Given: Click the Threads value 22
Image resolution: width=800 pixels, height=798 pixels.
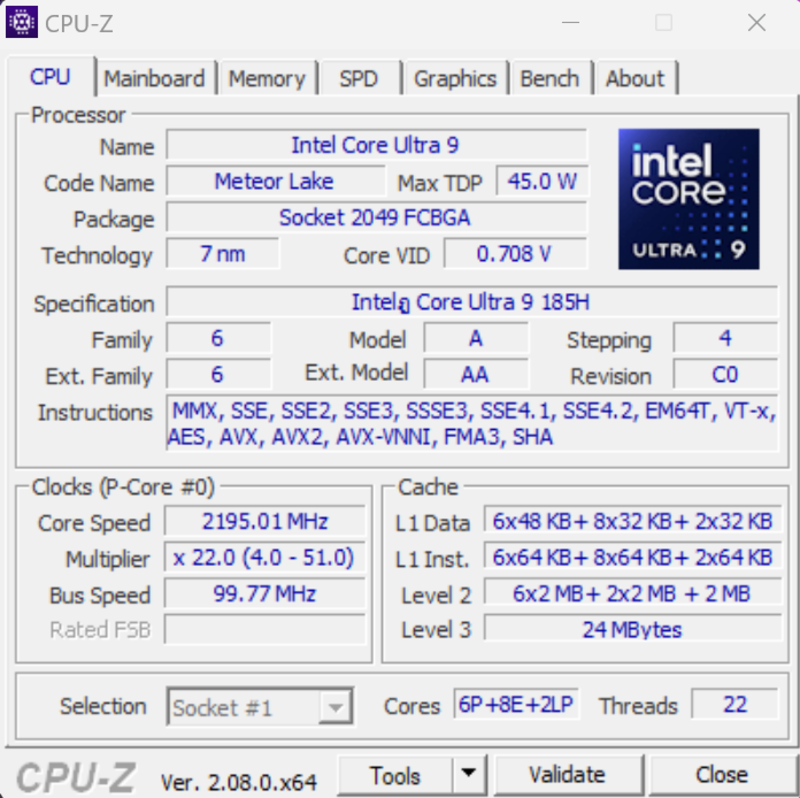Looking at the screenshot, I should (735, 705).
